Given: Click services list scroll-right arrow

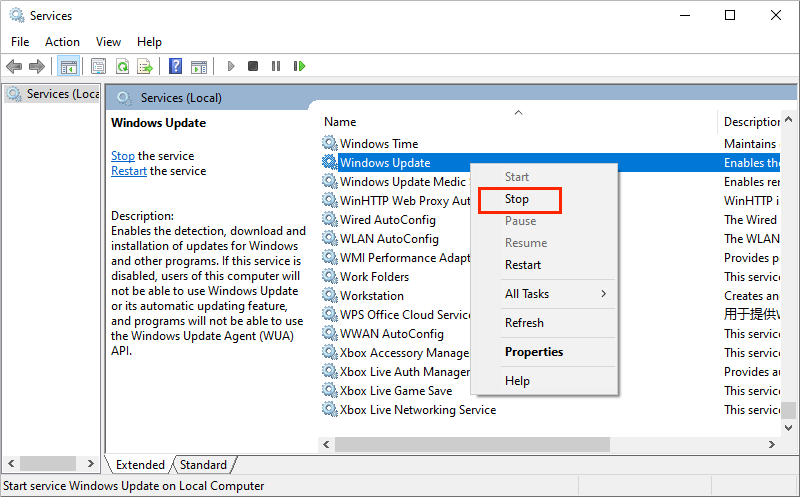Looking at the screenshot, I should [771, 444].
